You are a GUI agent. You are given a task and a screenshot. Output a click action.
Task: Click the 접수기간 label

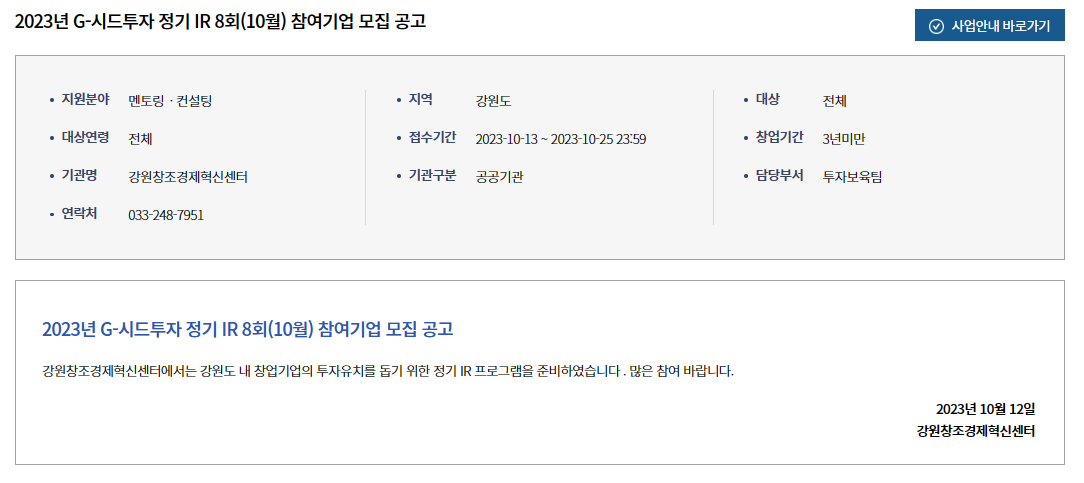tap(432, 138)
